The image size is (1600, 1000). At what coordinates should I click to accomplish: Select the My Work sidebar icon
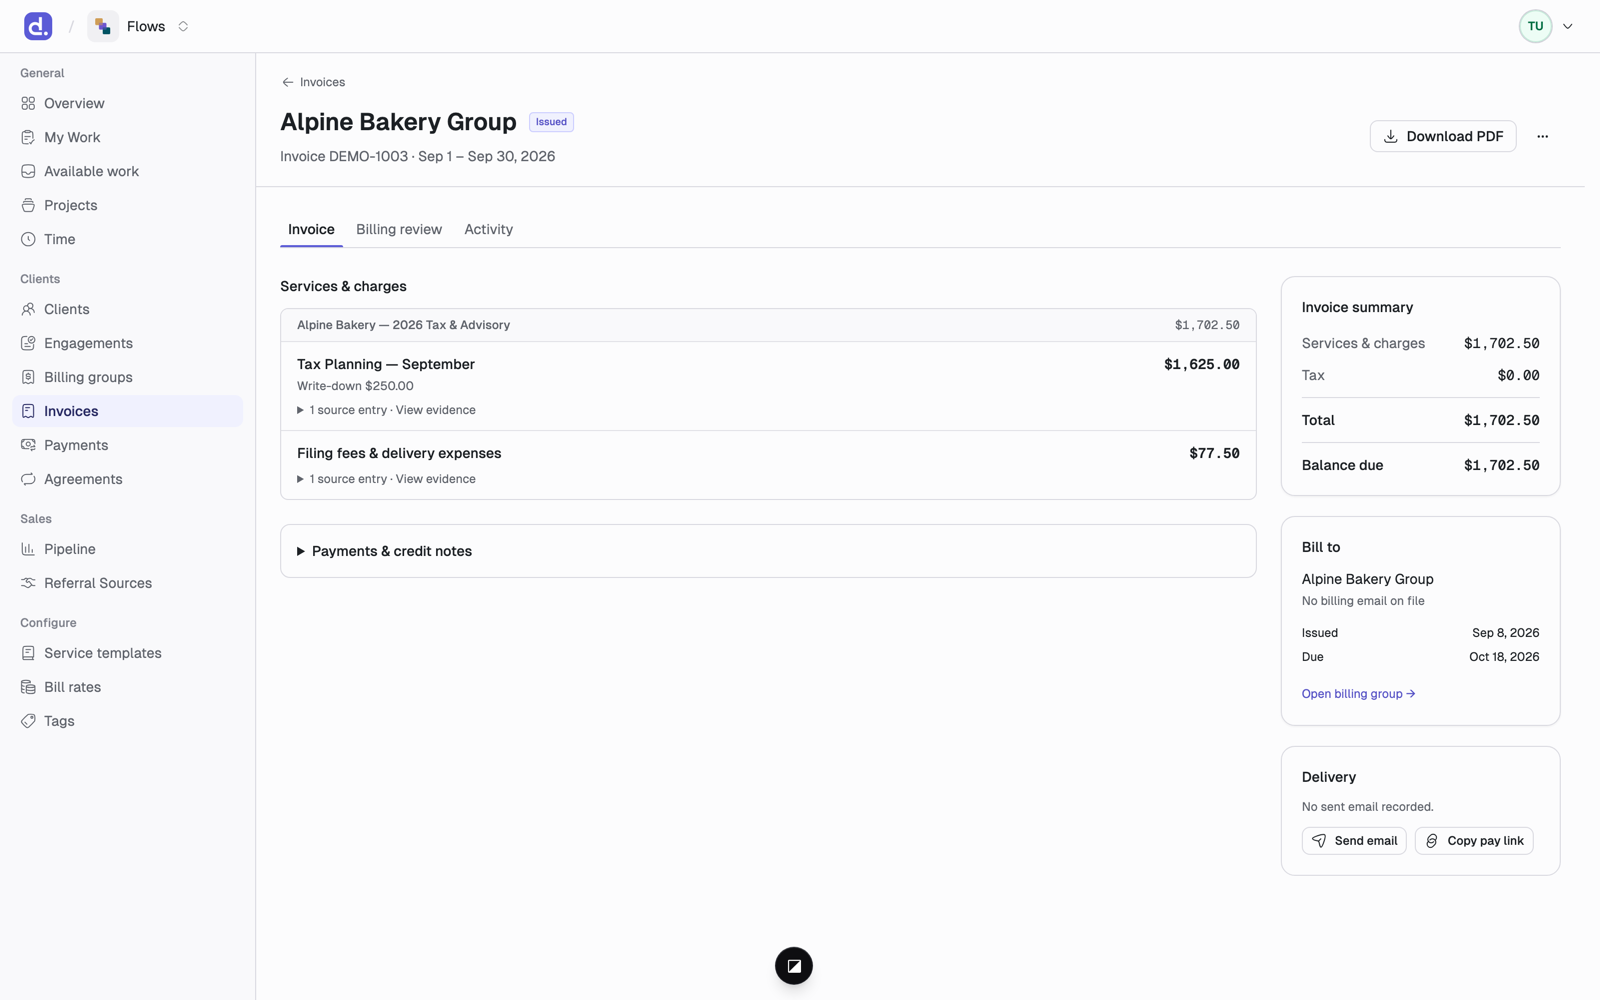click(x=28, y=137)
